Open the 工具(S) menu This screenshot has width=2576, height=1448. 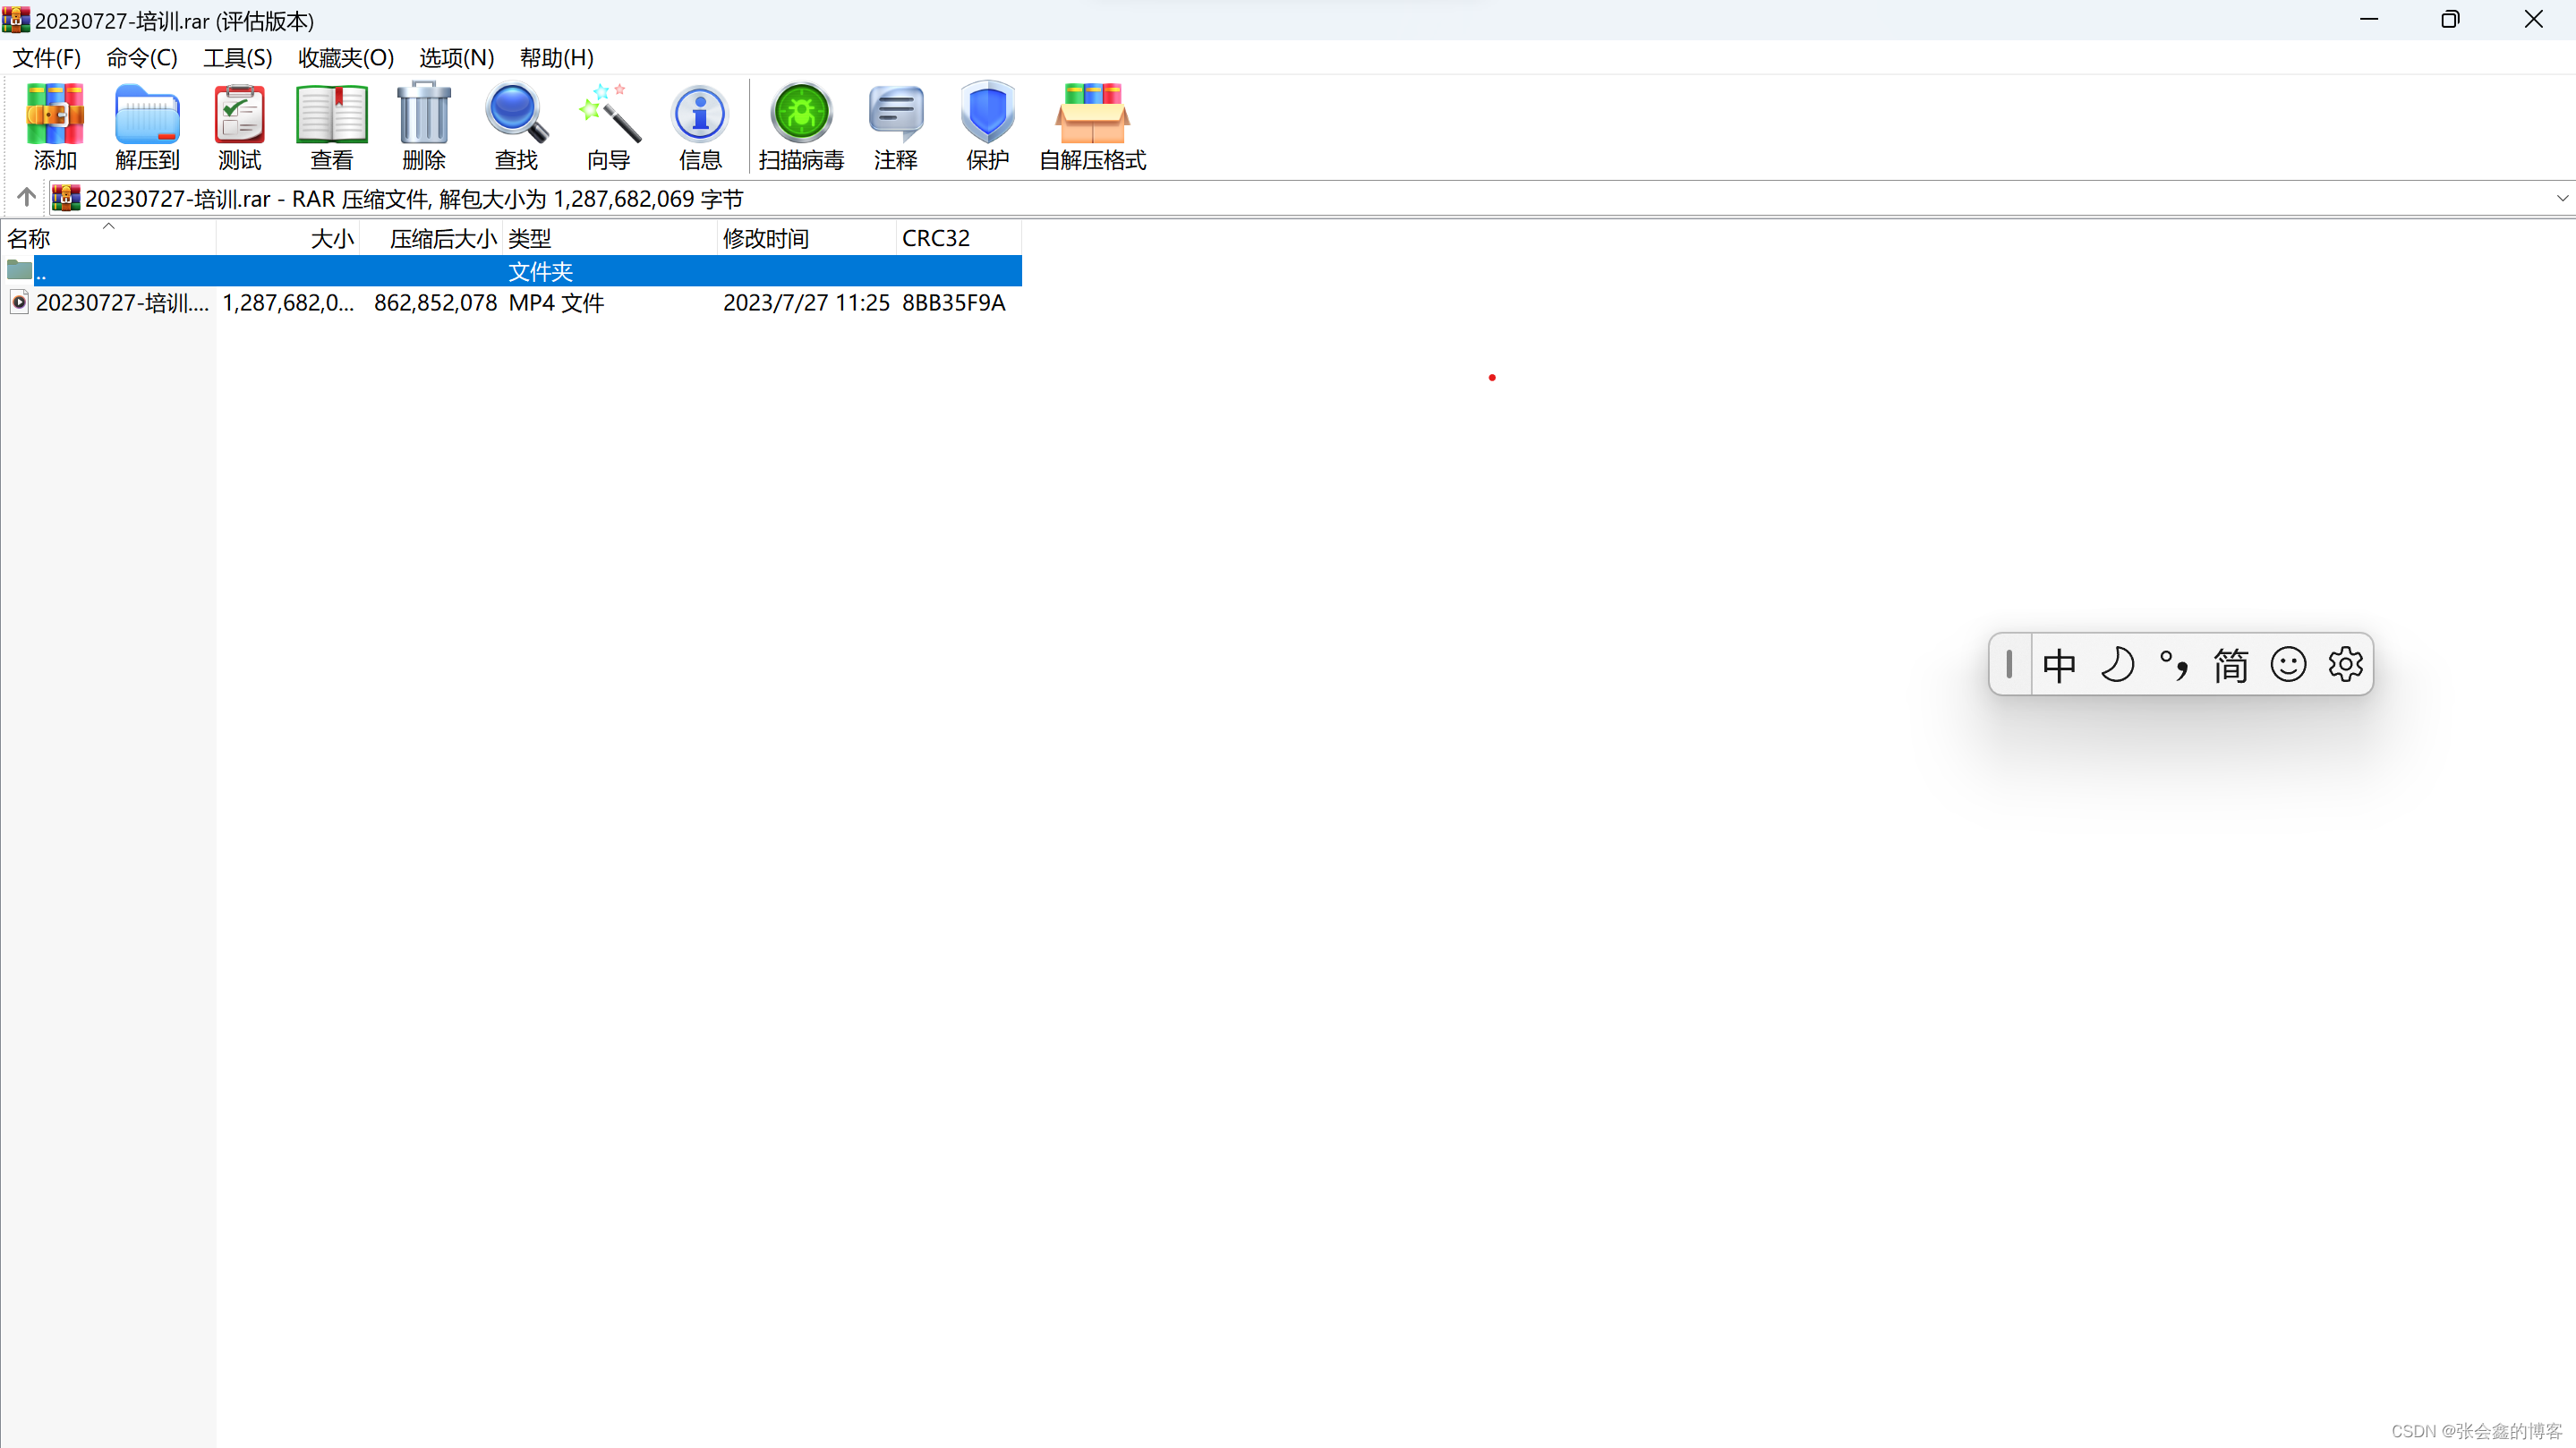click(x=238, y=57)
